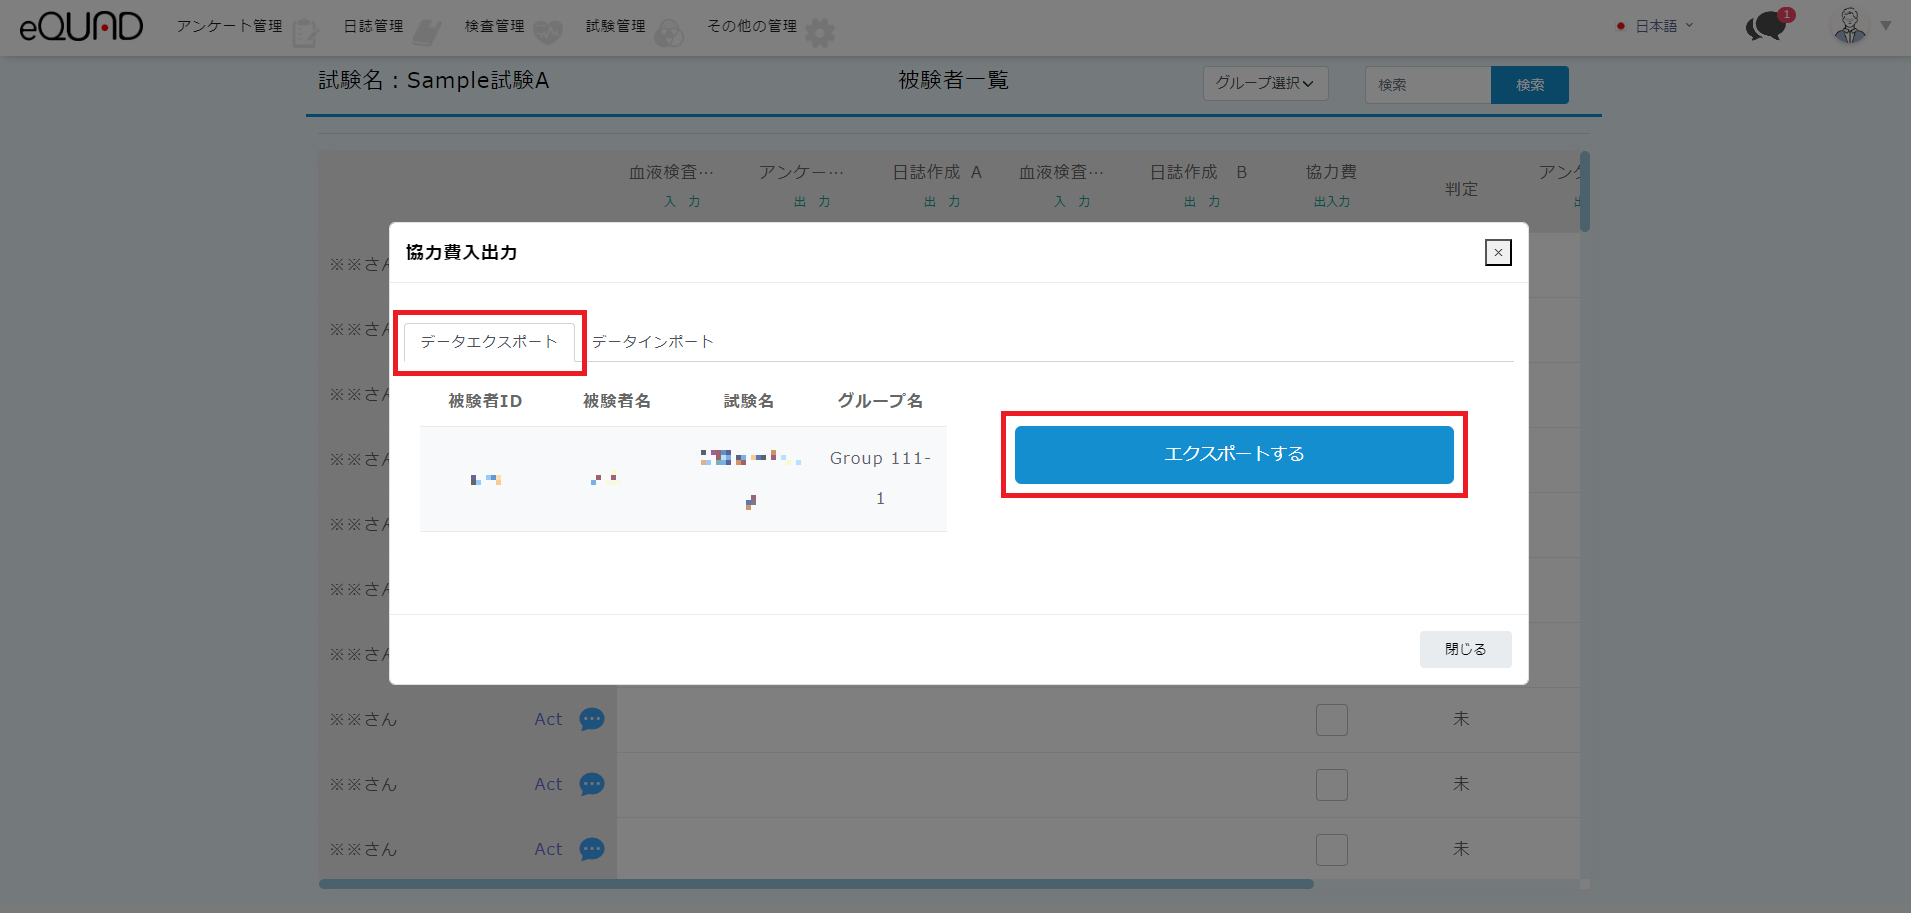Open the 日本語 language dropdown
The height and width of the screenshot is (913, 1911).
tap(1656, 26)
